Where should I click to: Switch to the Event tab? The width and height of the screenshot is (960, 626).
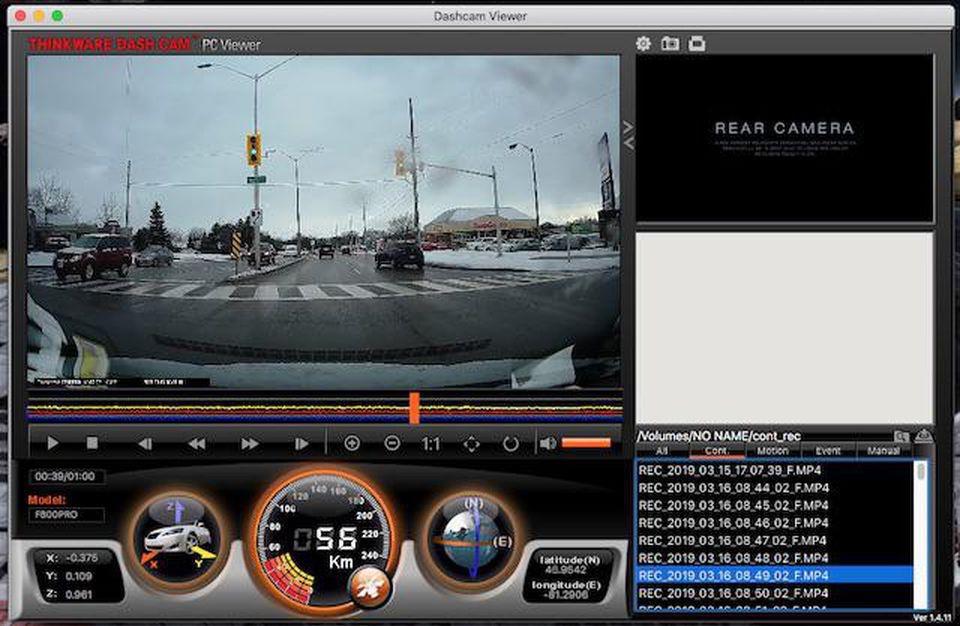click(828, 452)
